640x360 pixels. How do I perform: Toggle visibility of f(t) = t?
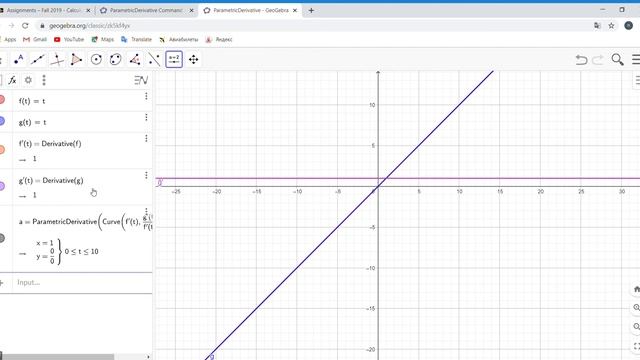click(x=2, y=100)
